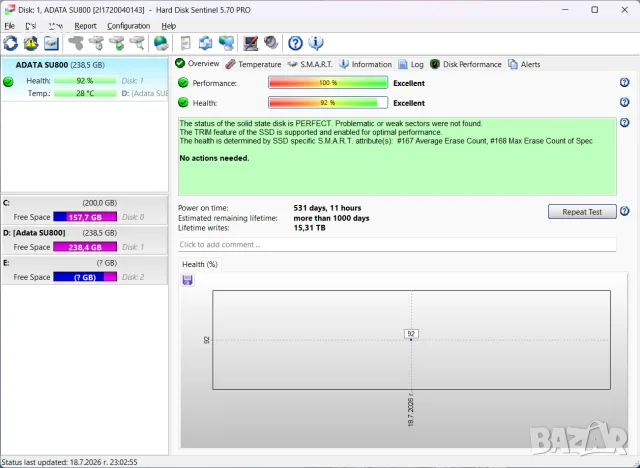Select the ADATA SU800 disk entry

[x=84, y=79]
